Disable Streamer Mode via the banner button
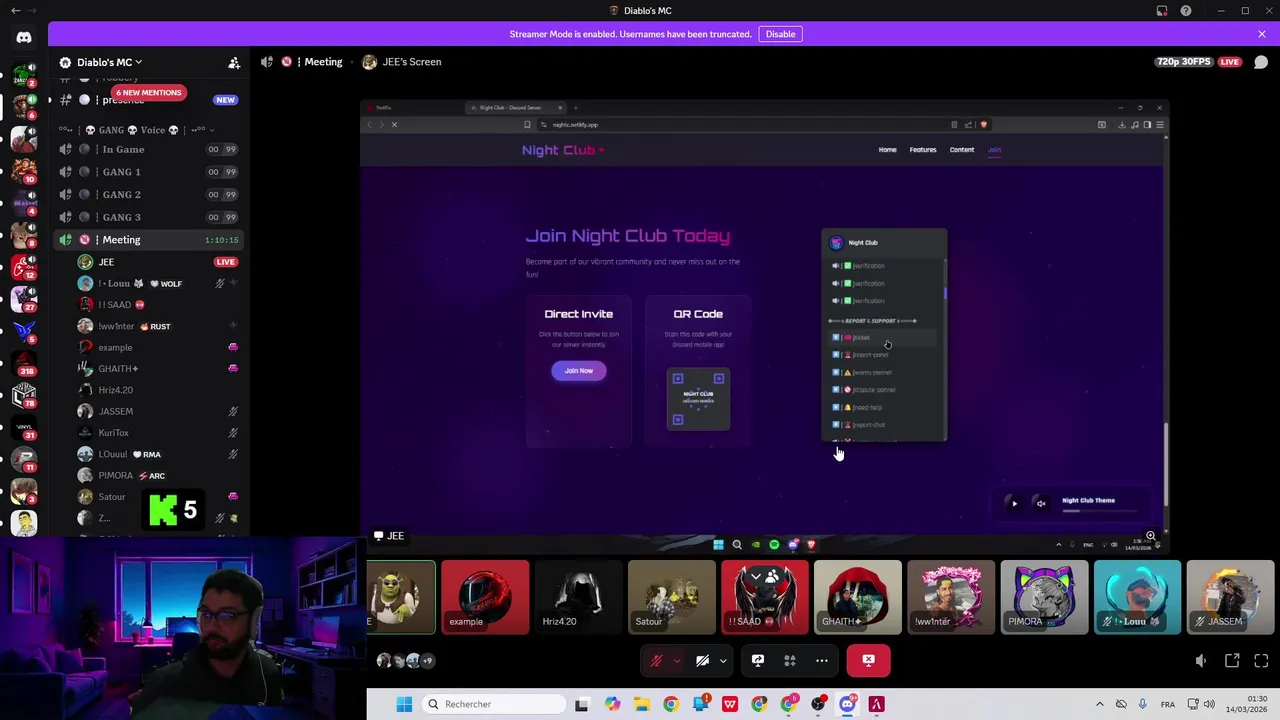Screen dimensions: 1280x720 pyautogui.click(x=780, y=34)
